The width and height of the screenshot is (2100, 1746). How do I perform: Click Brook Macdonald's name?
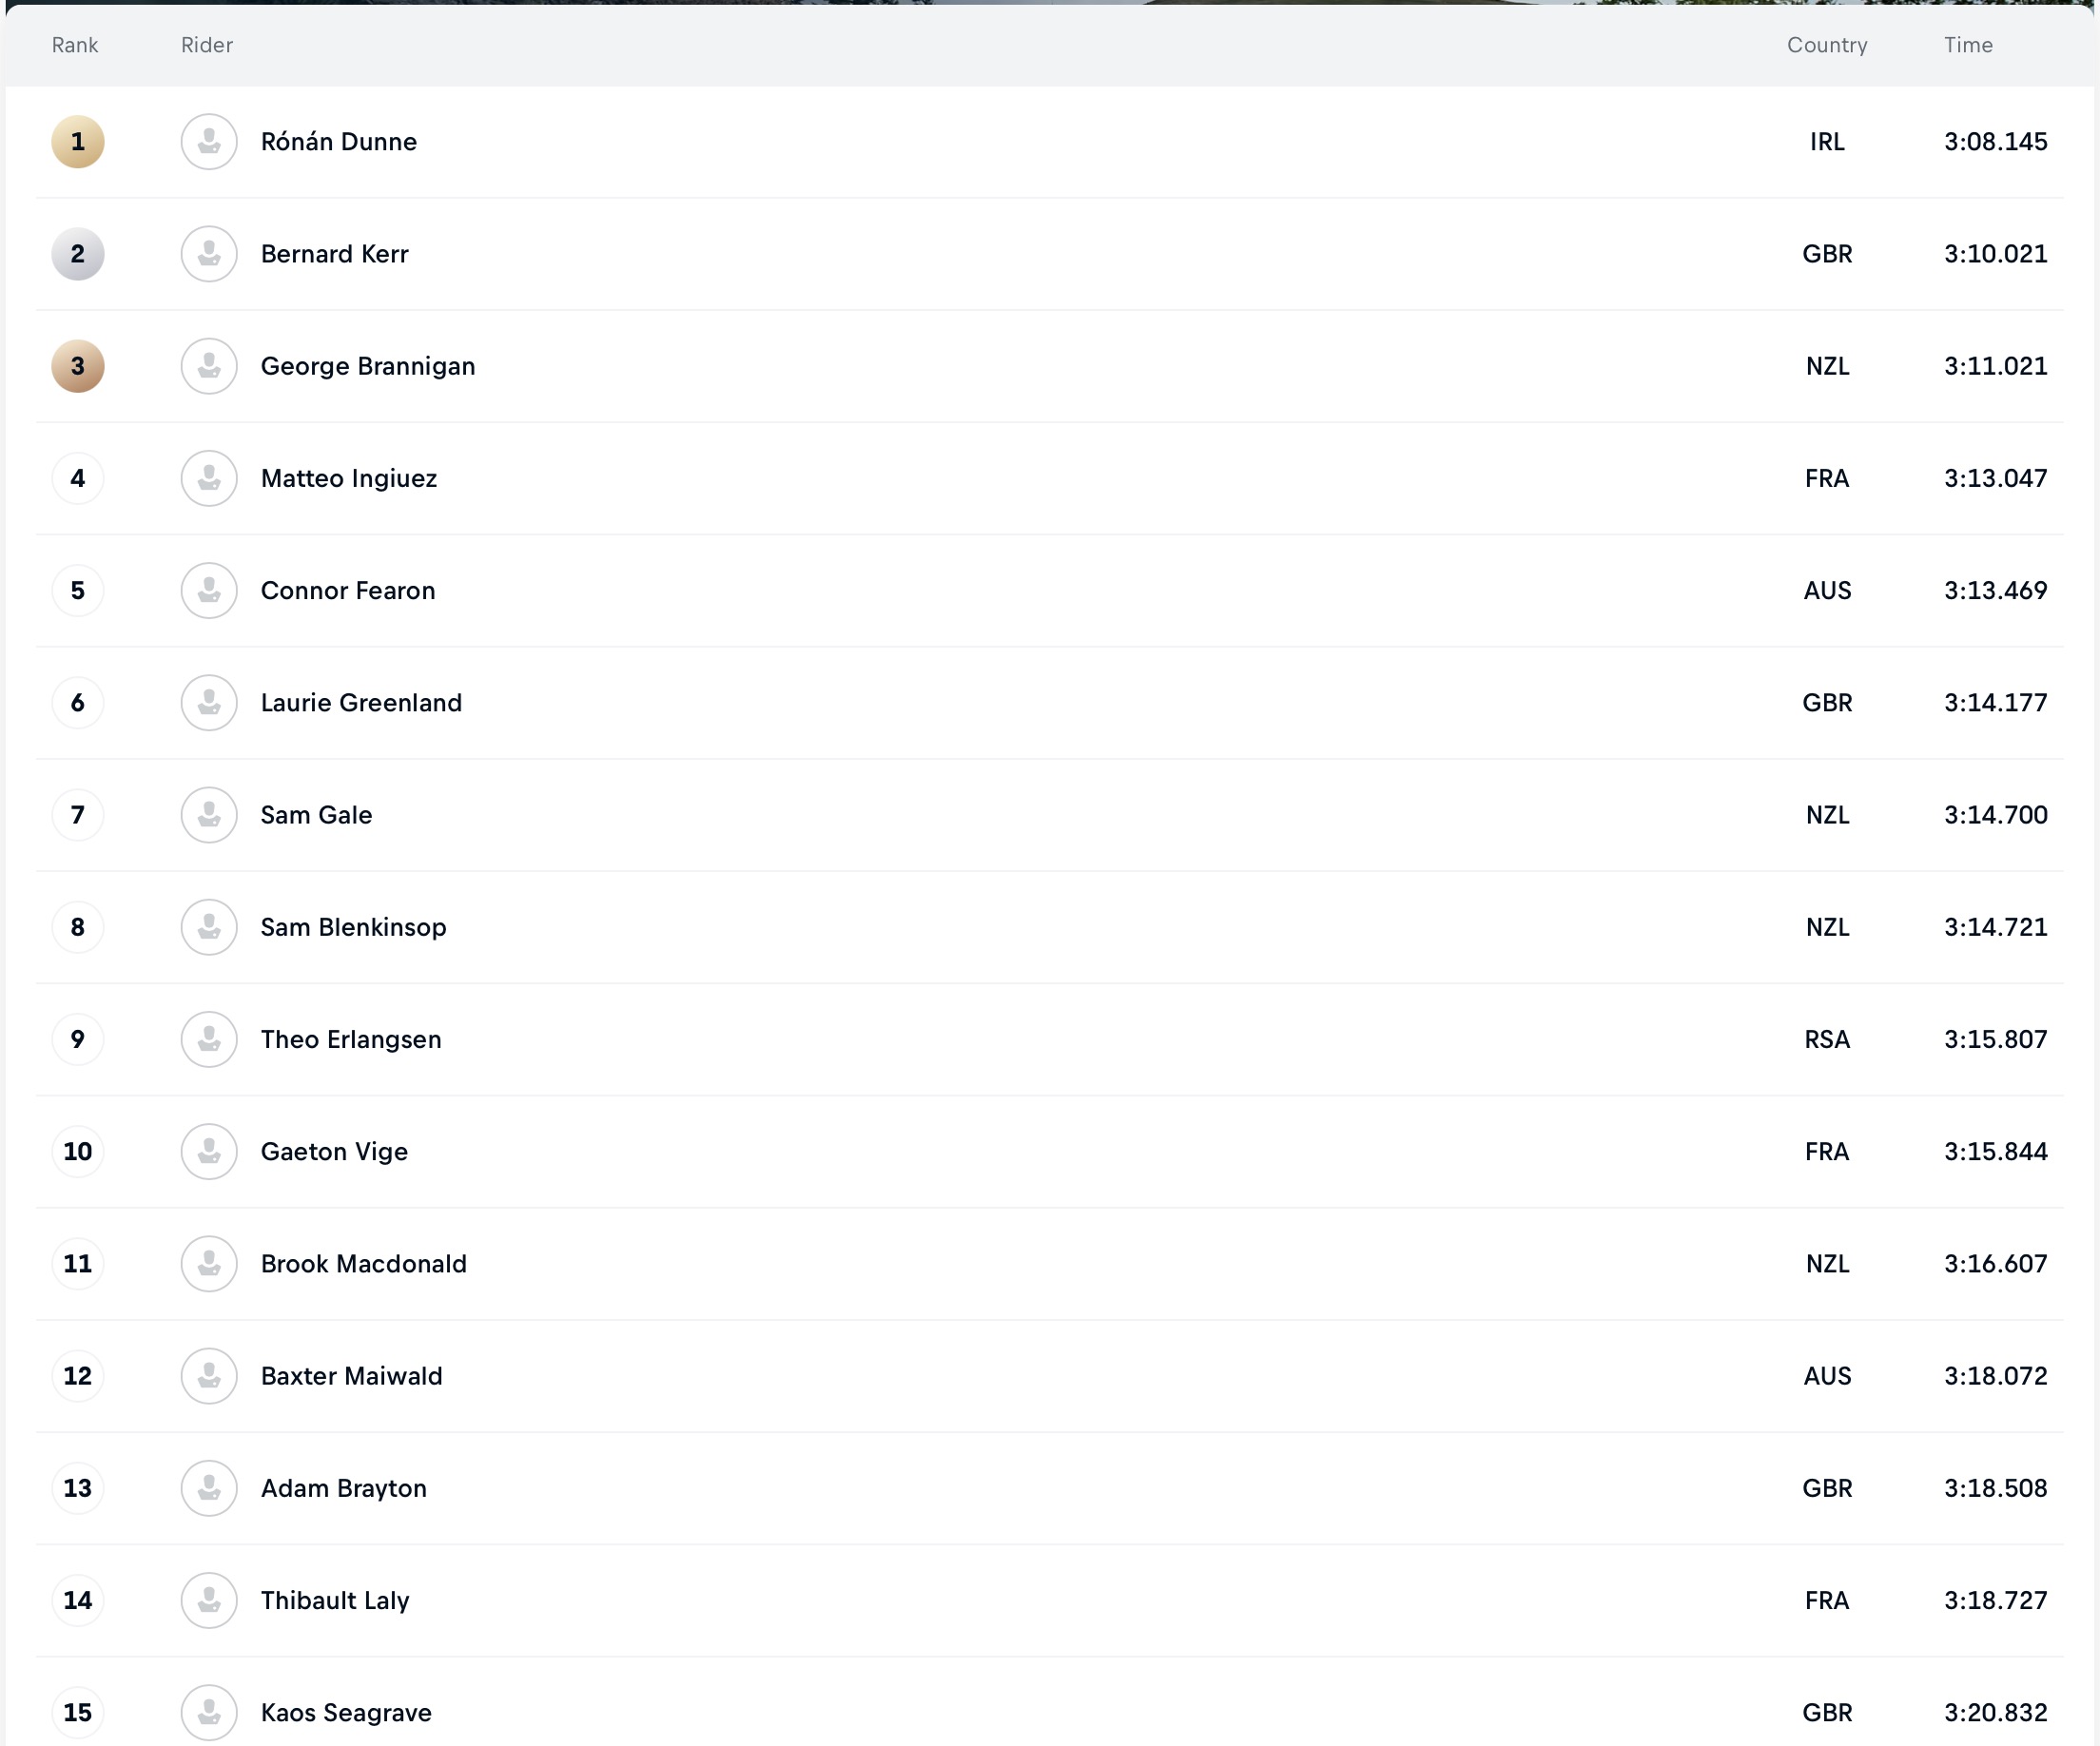click(363, 1264)
